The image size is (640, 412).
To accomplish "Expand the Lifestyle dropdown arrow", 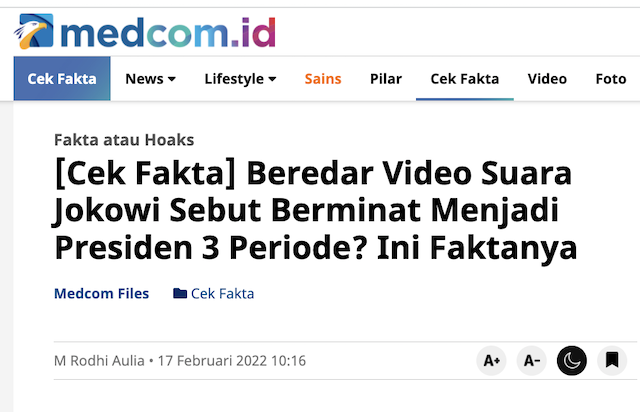I will pos(272,79).
